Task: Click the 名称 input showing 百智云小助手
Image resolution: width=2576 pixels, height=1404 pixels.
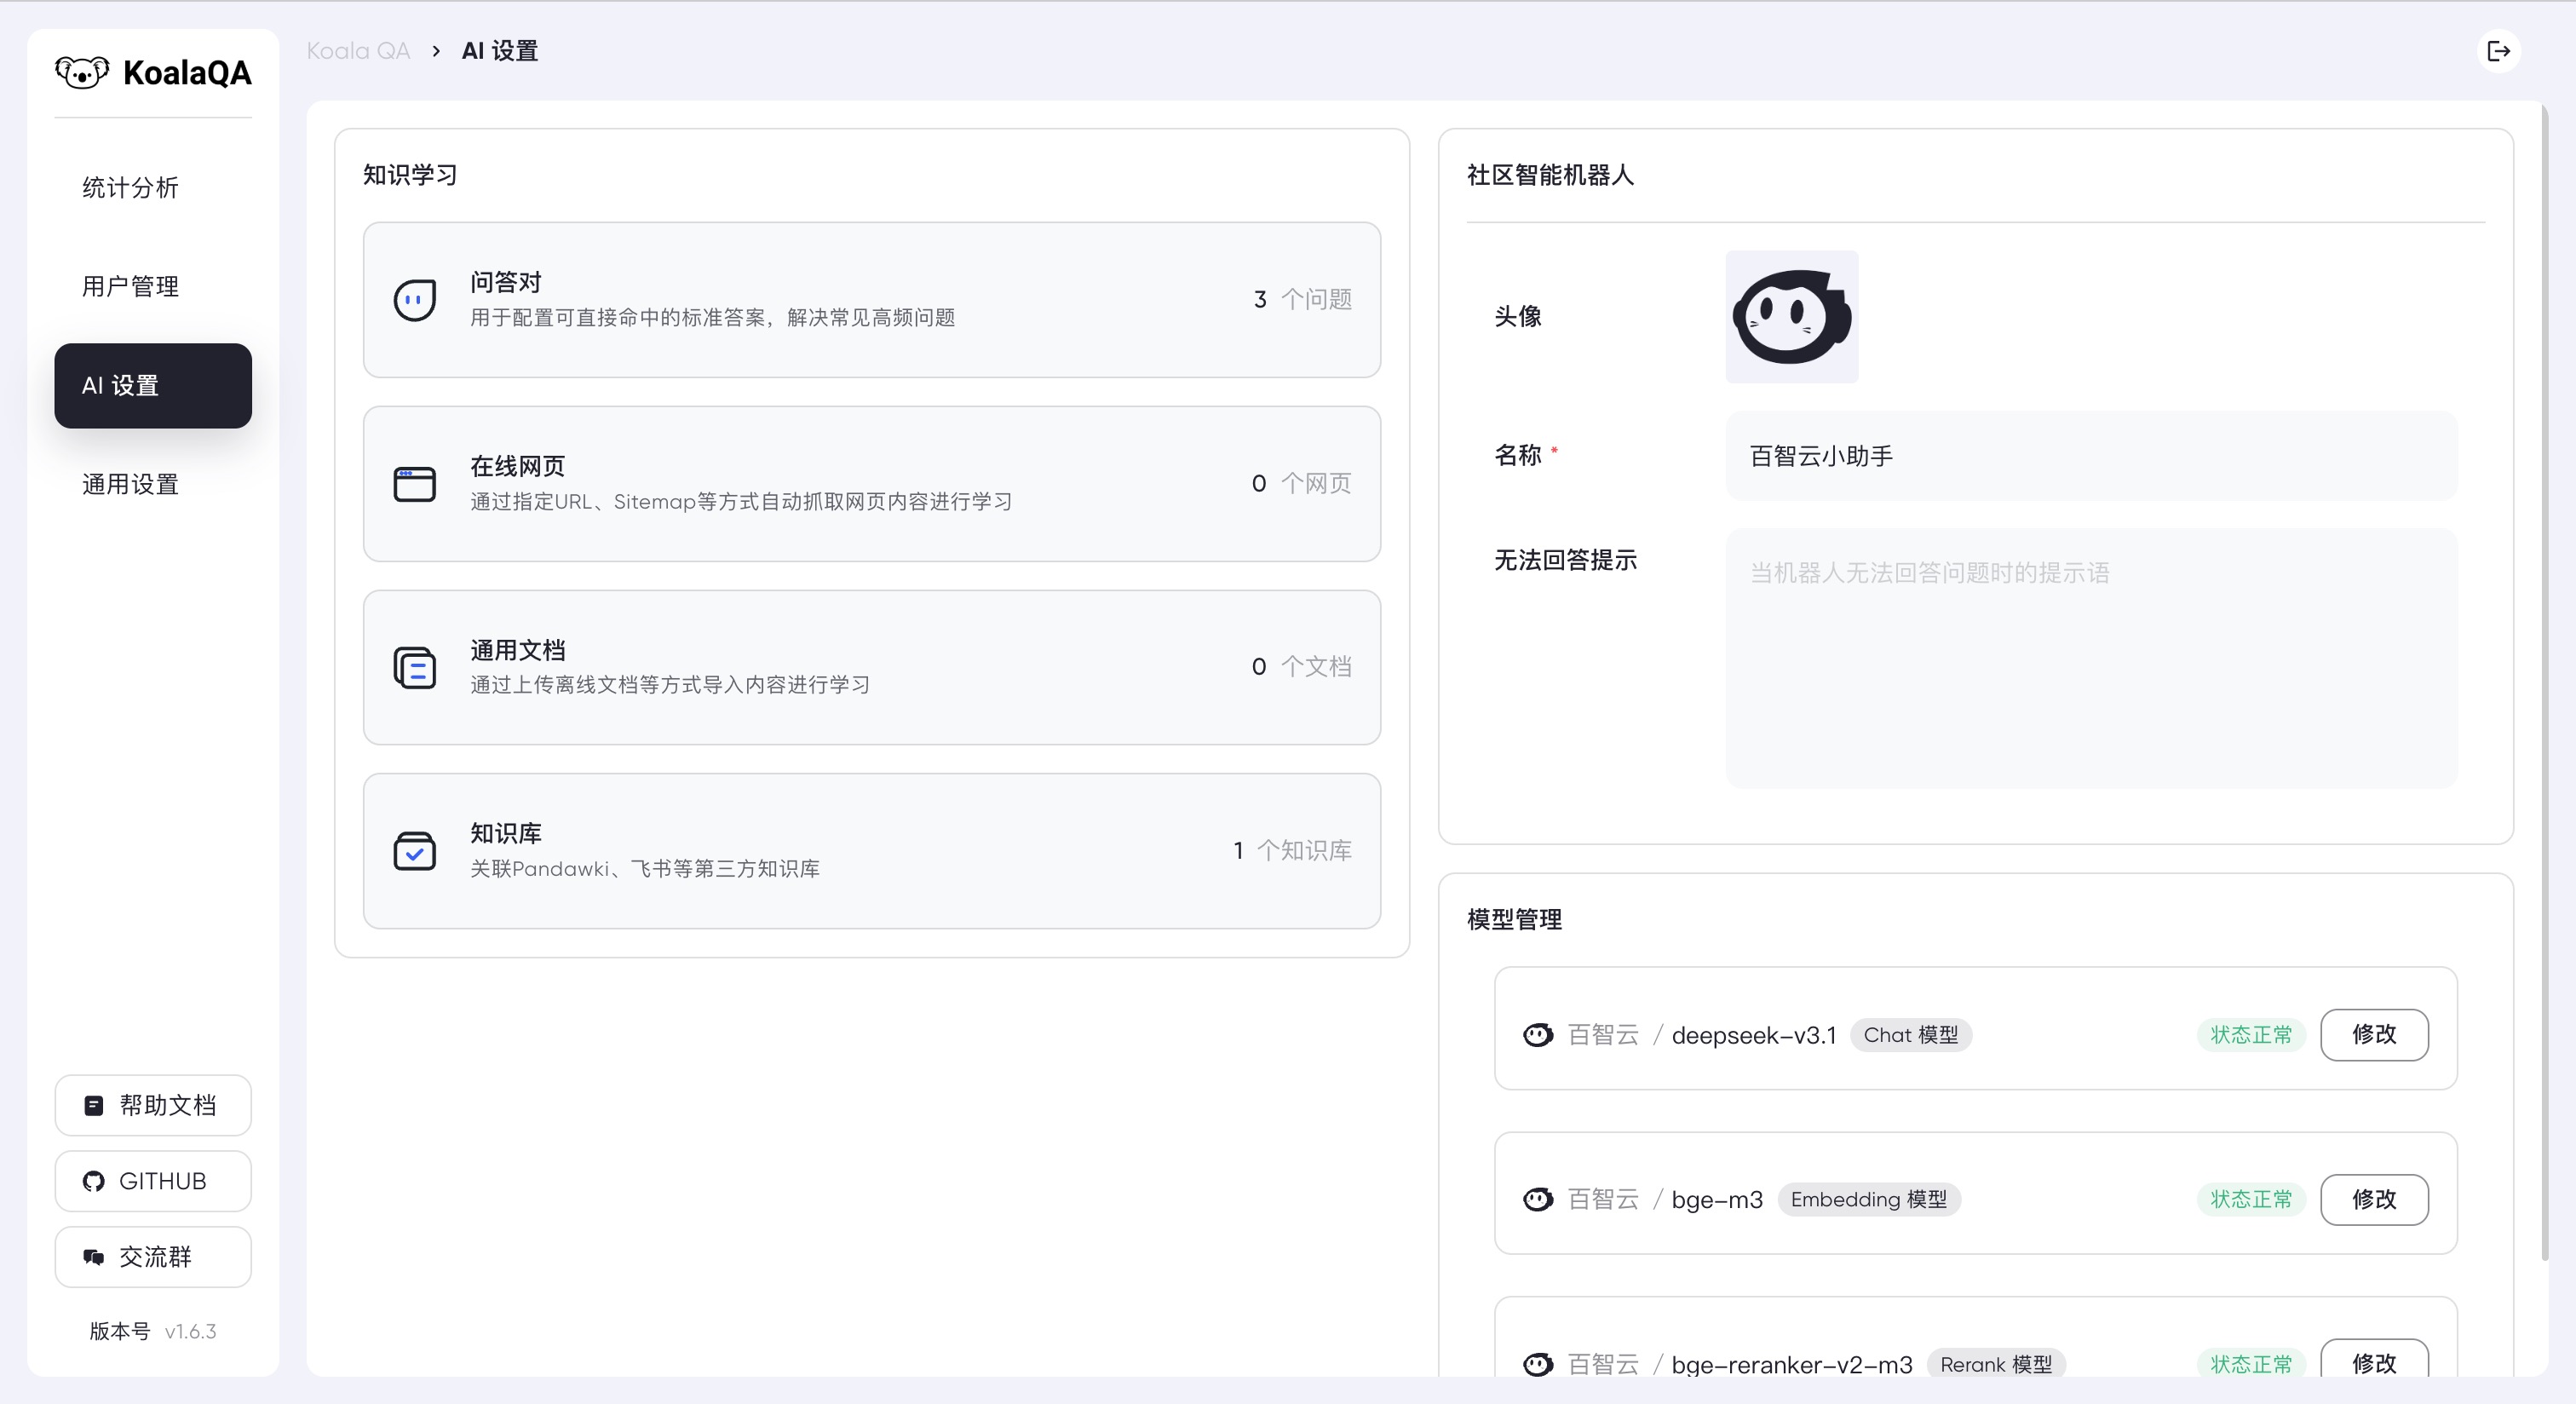Action: click(2090, 456)
